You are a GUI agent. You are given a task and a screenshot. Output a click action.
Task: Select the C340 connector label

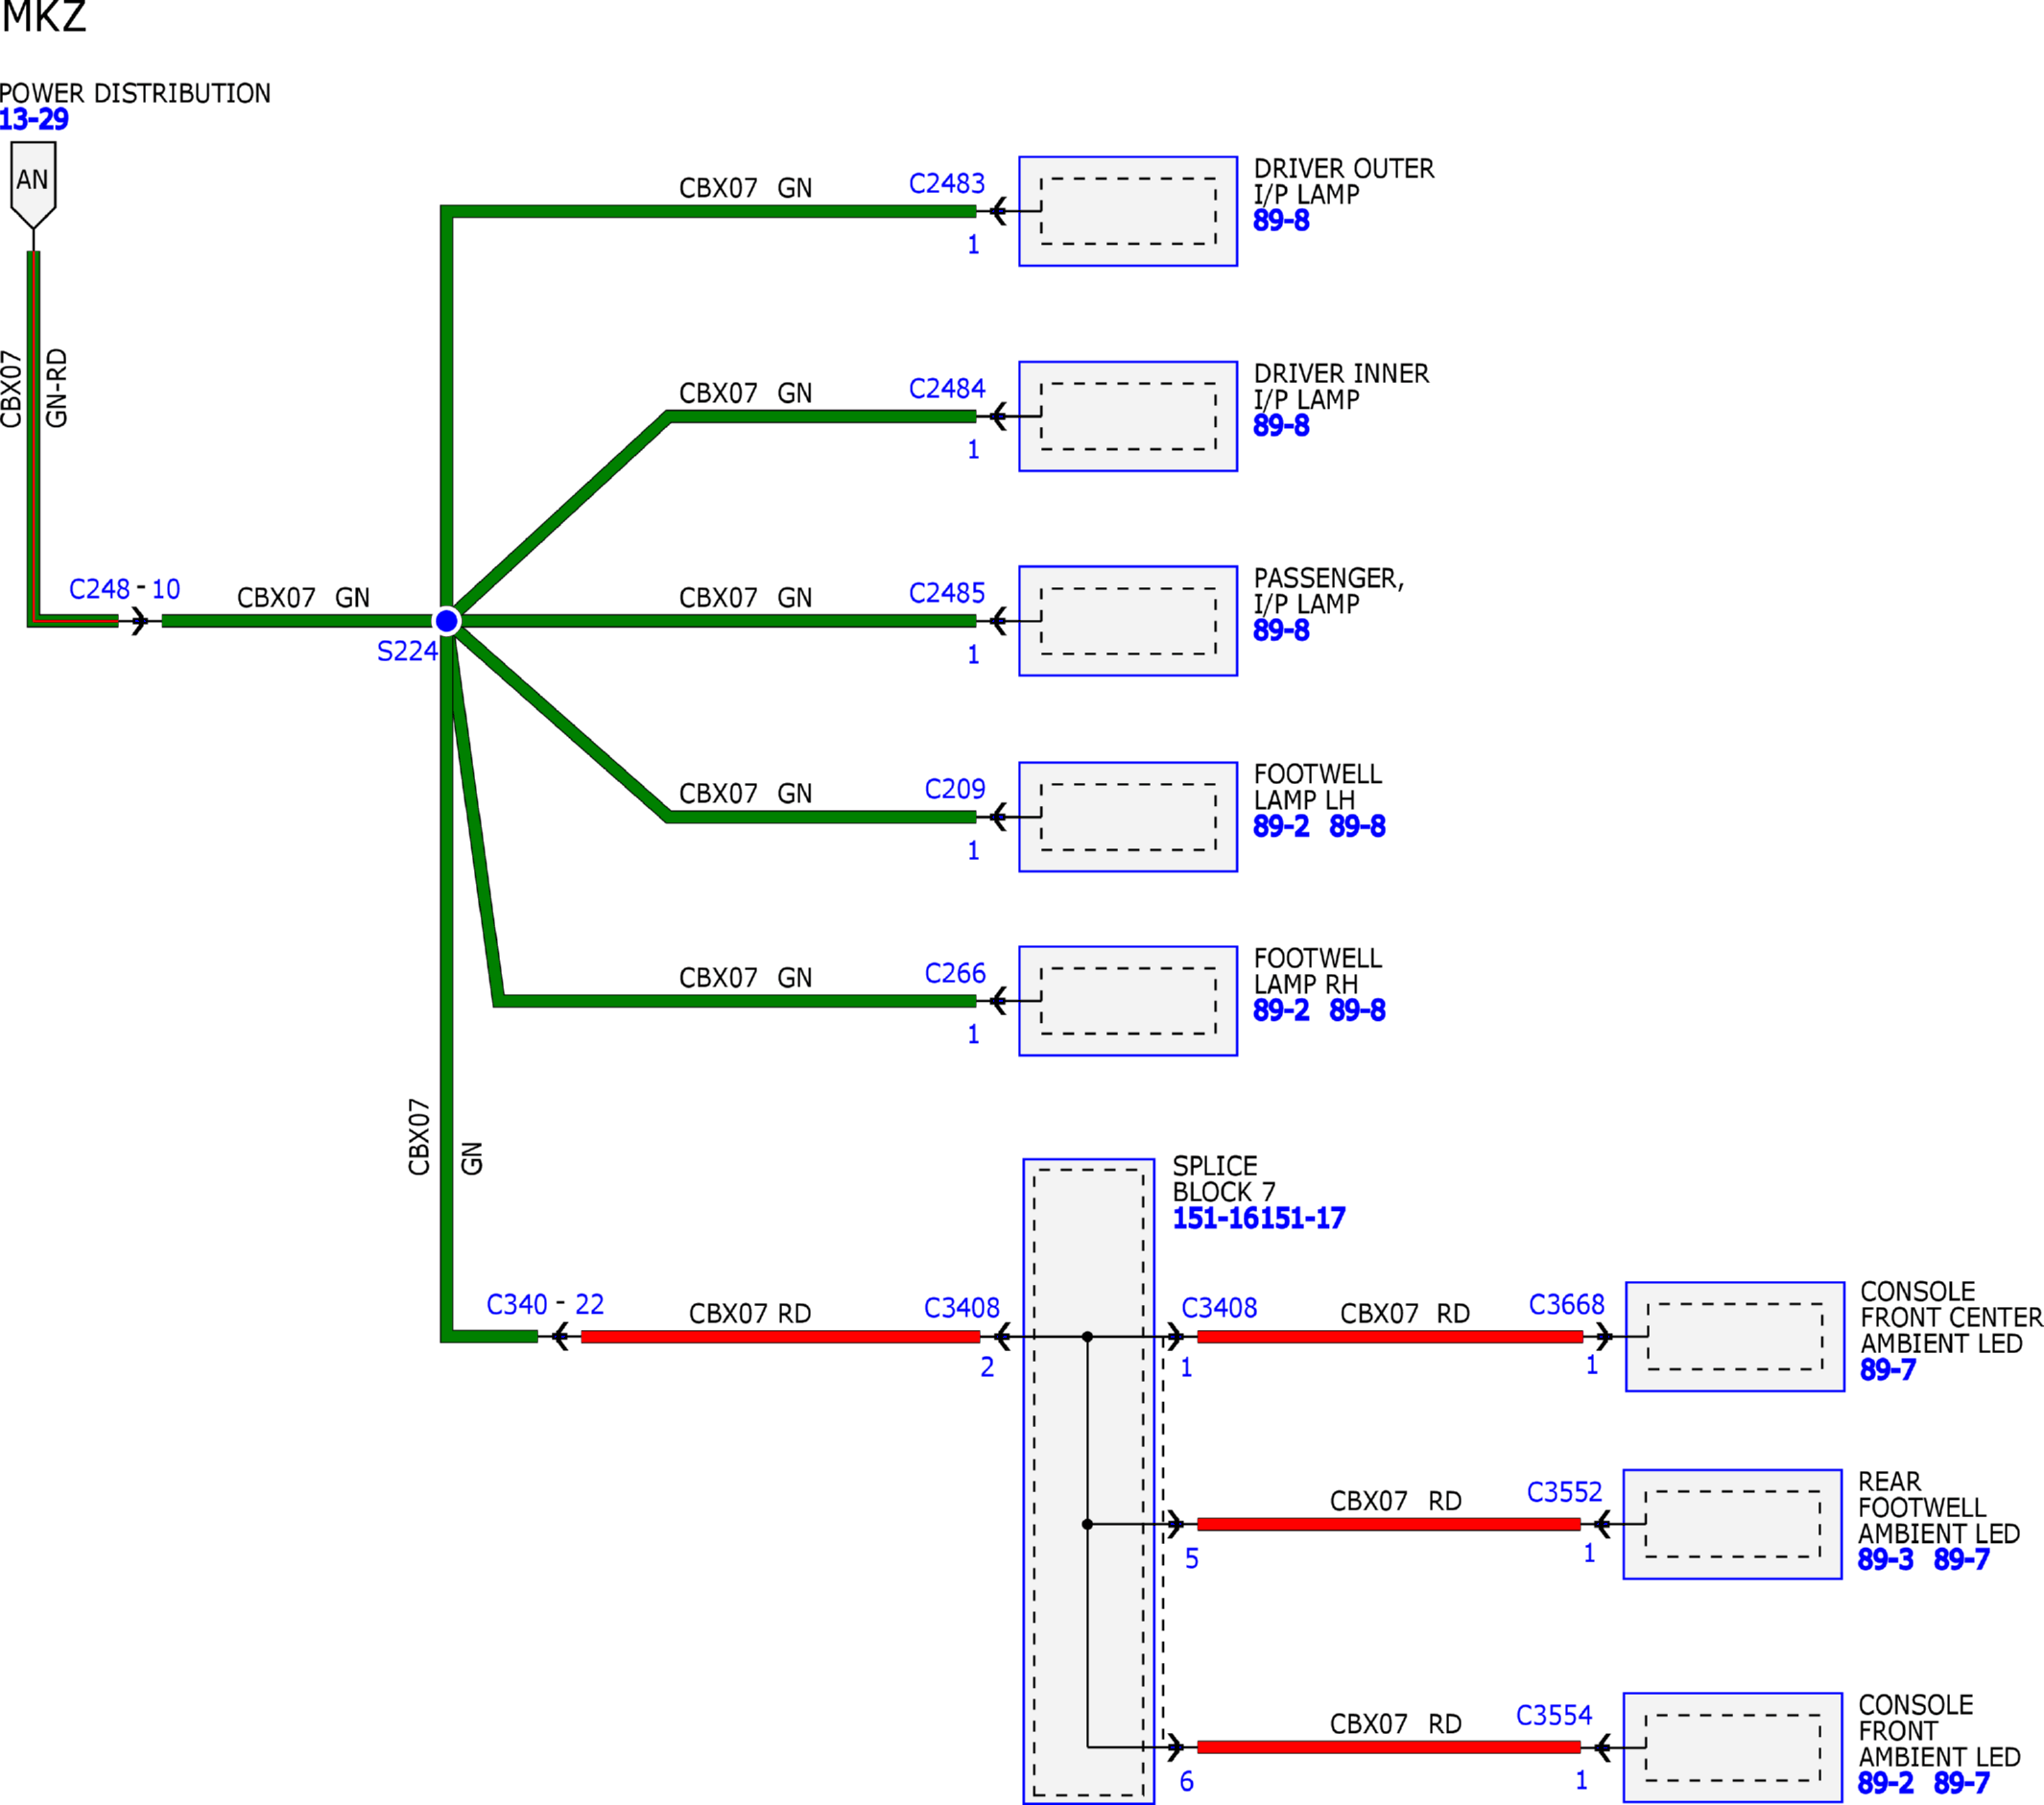point(517,1304)
